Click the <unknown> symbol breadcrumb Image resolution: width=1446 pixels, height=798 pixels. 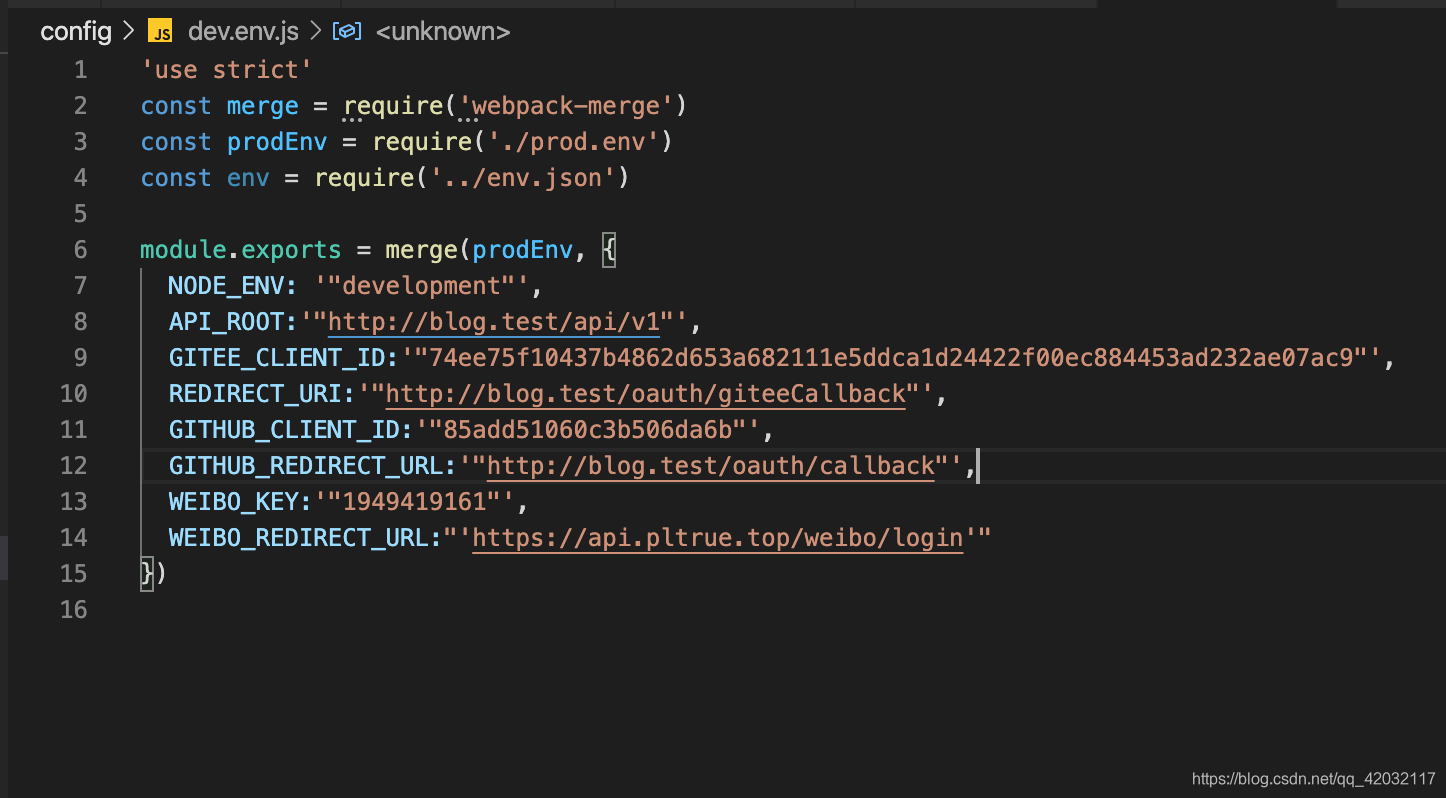point(443,32)
